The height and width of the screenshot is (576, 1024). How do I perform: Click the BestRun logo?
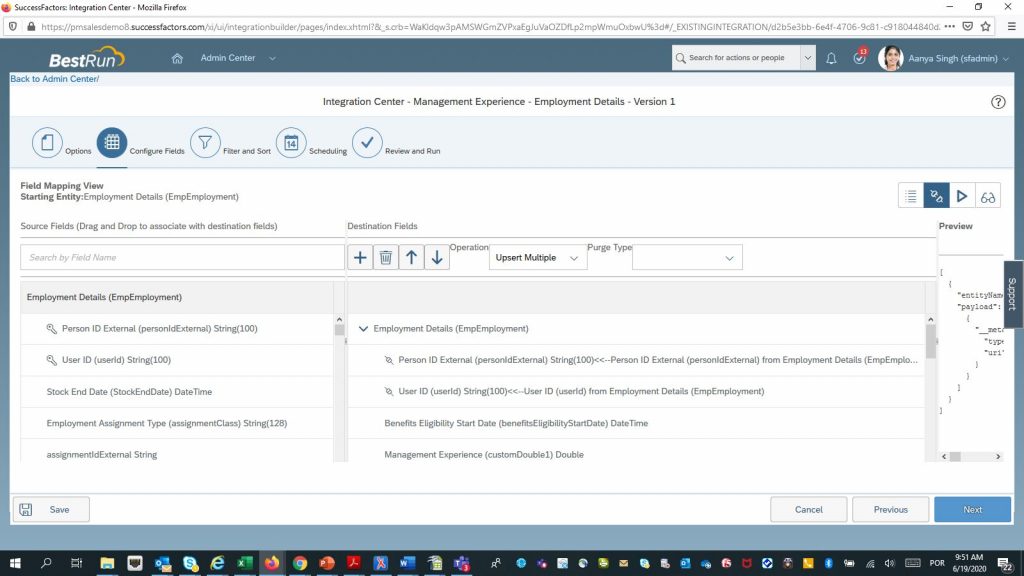(x=87, y=57)
